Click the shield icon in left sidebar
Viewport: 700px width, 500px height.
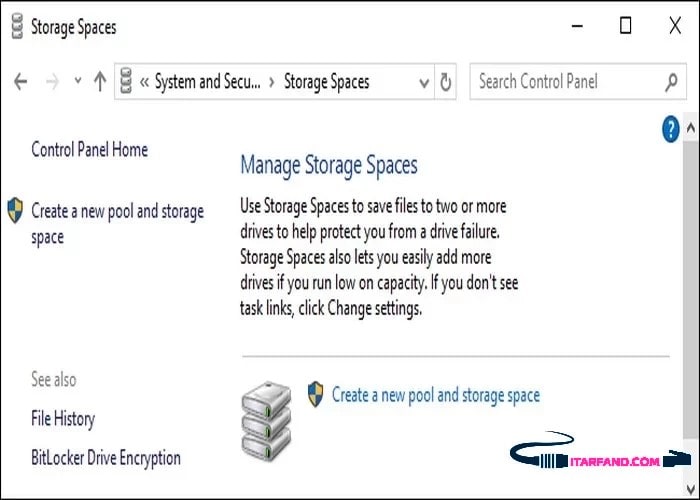(x=14, y=210)
